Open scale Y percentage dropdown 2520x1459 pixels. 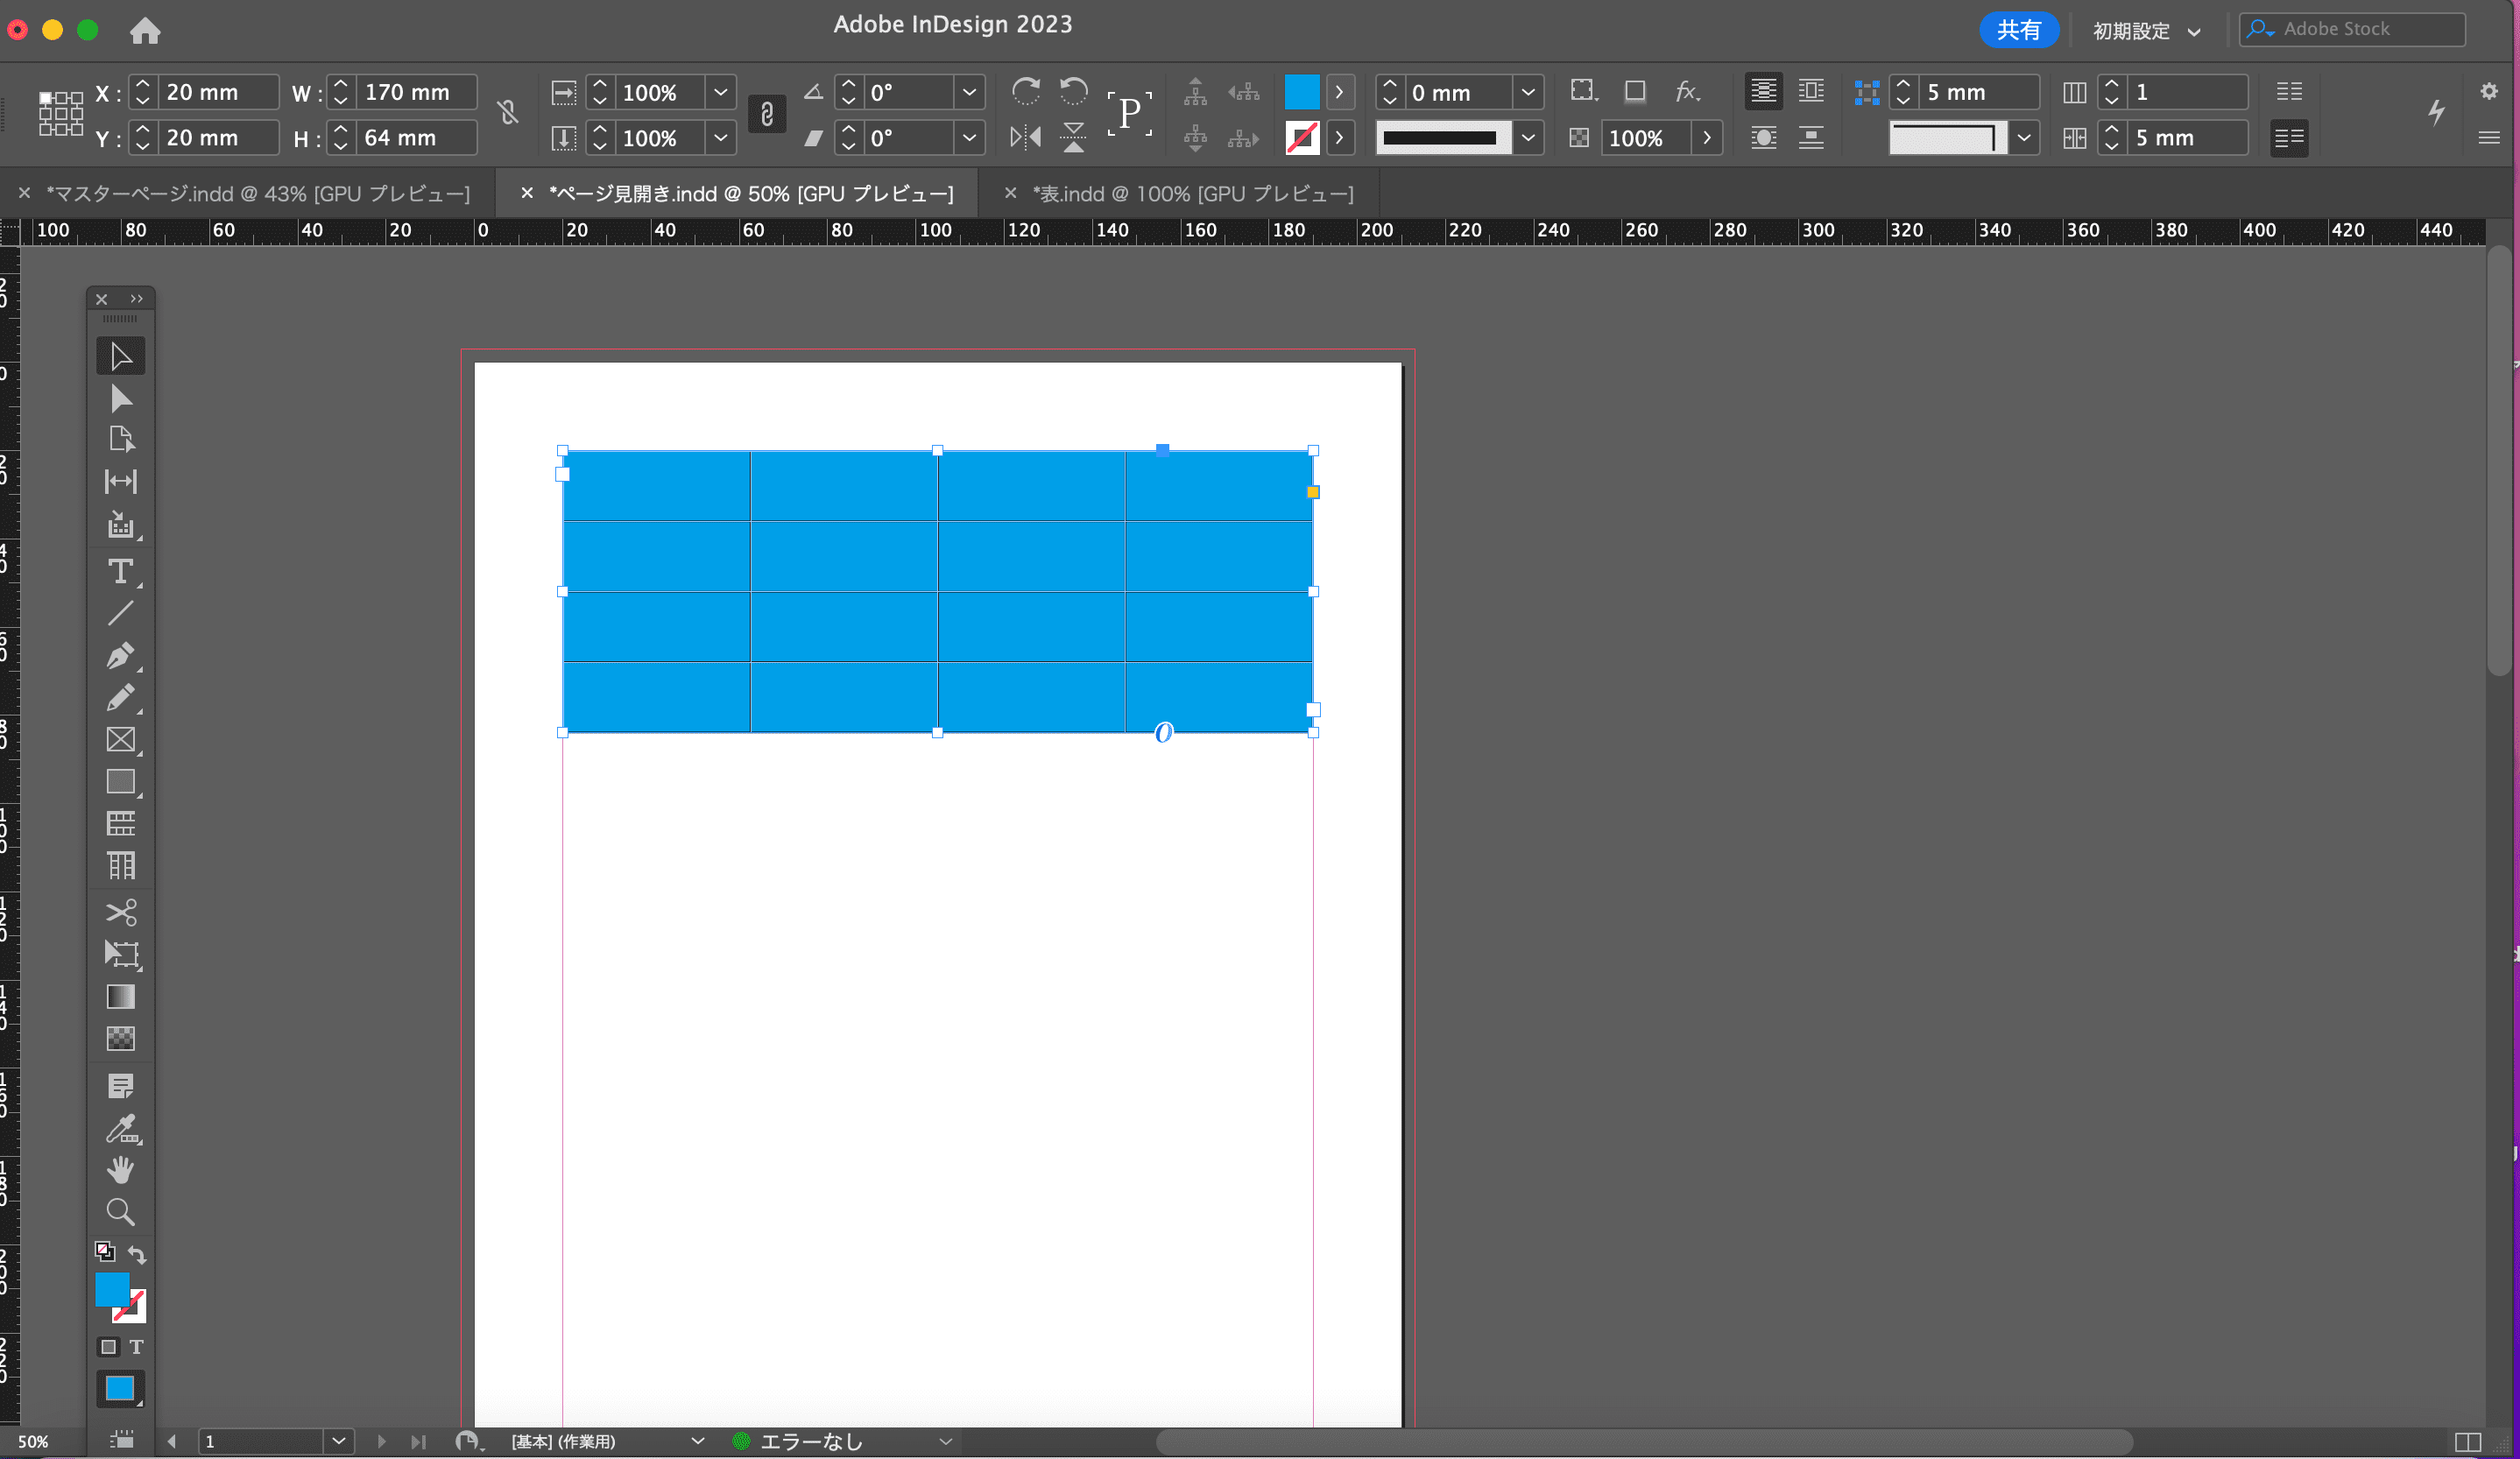pyautogui.click(x=720, y=138)
